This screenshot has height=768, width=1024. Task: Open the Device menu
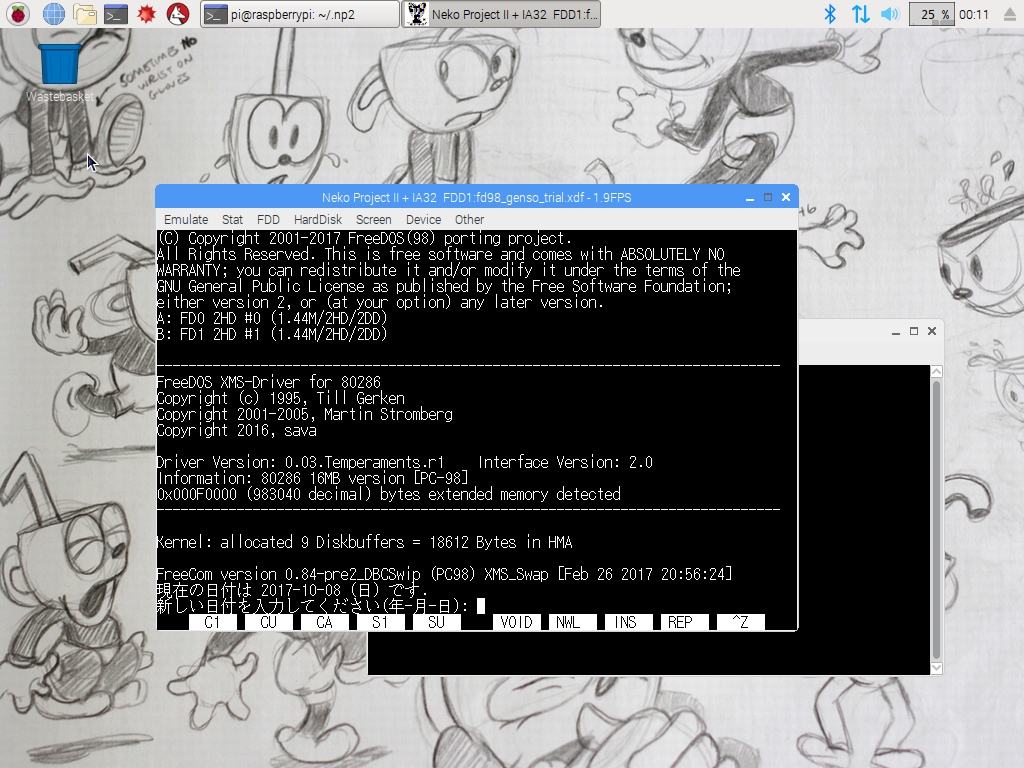coord(423,219)
